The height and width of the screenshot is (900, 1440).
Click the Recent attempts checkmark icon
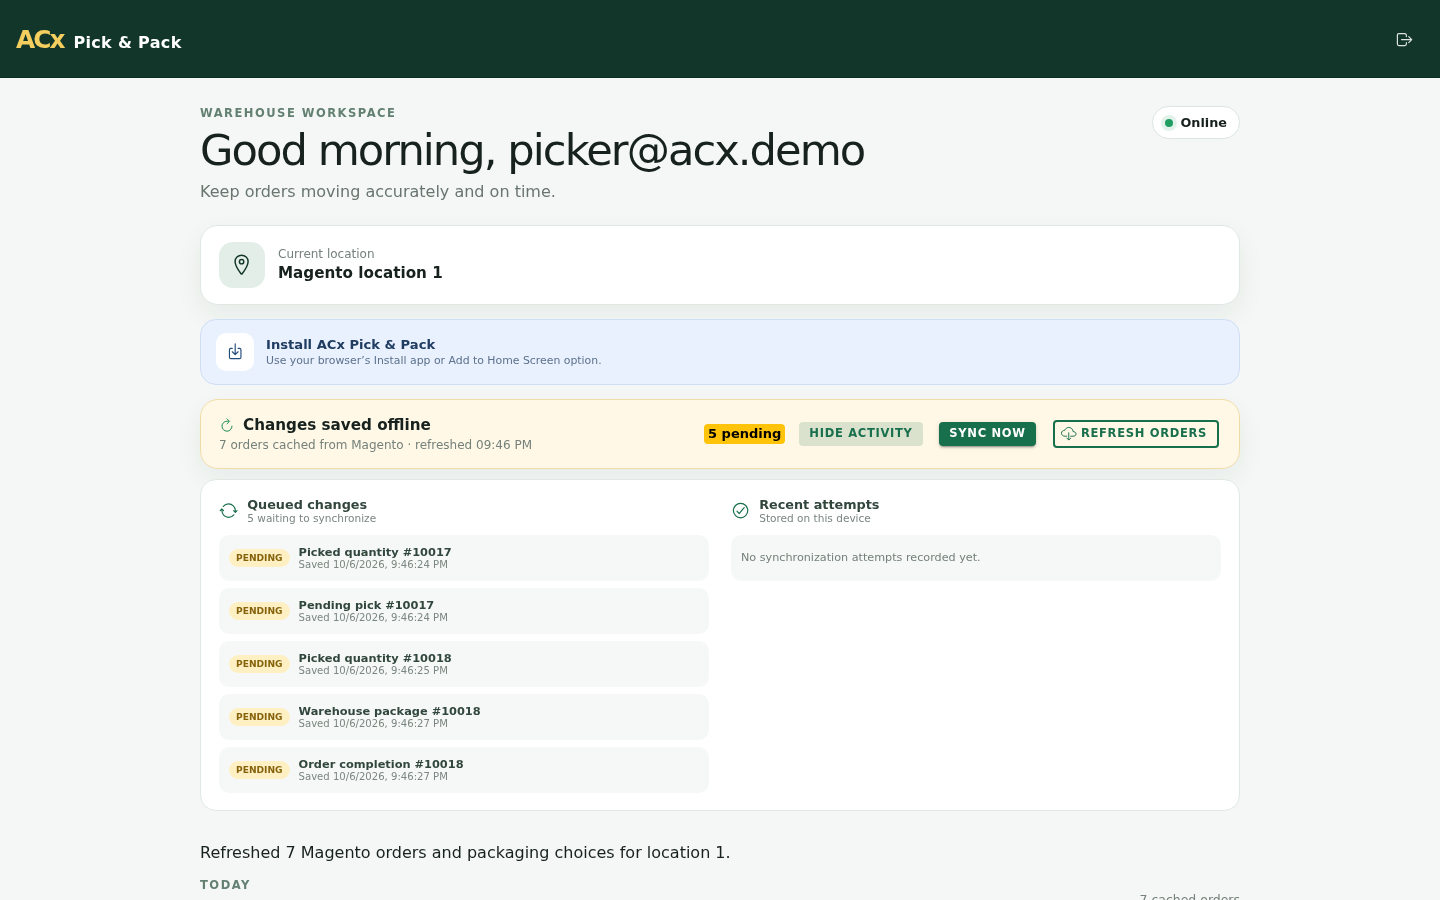(741, 511)
